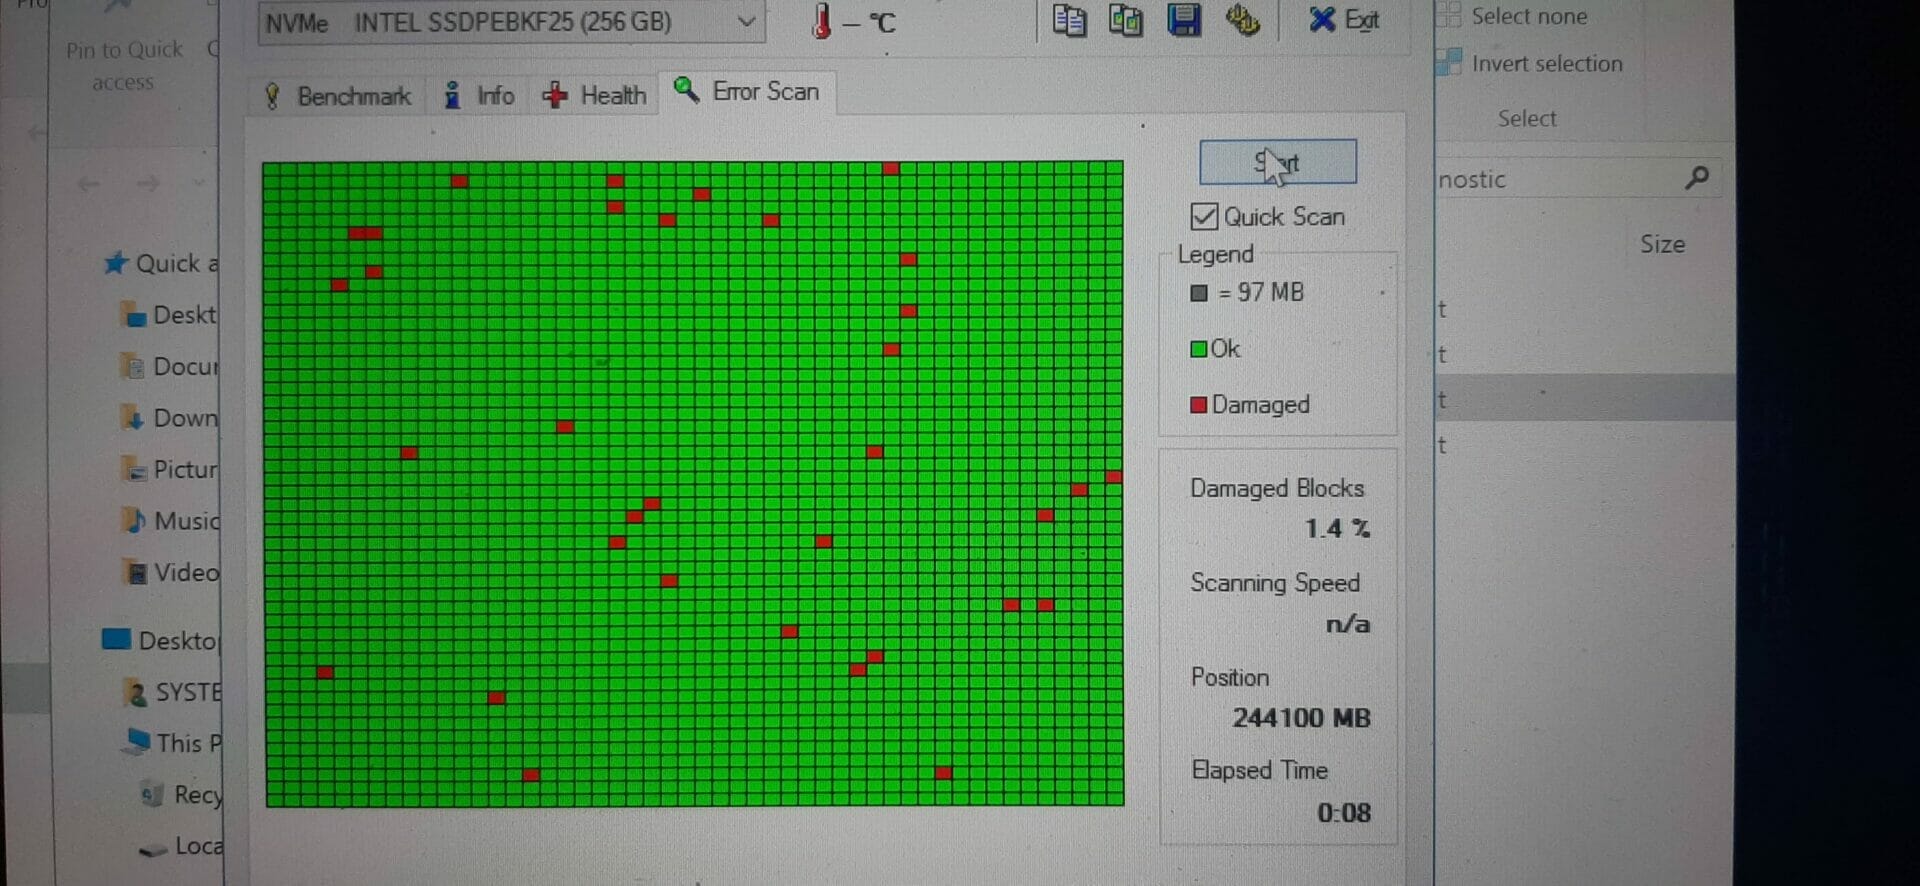This screenshot has height=886, width=1920.
Task: Click the copy screenshot to clipboard icon
Action: point(1125,20)
